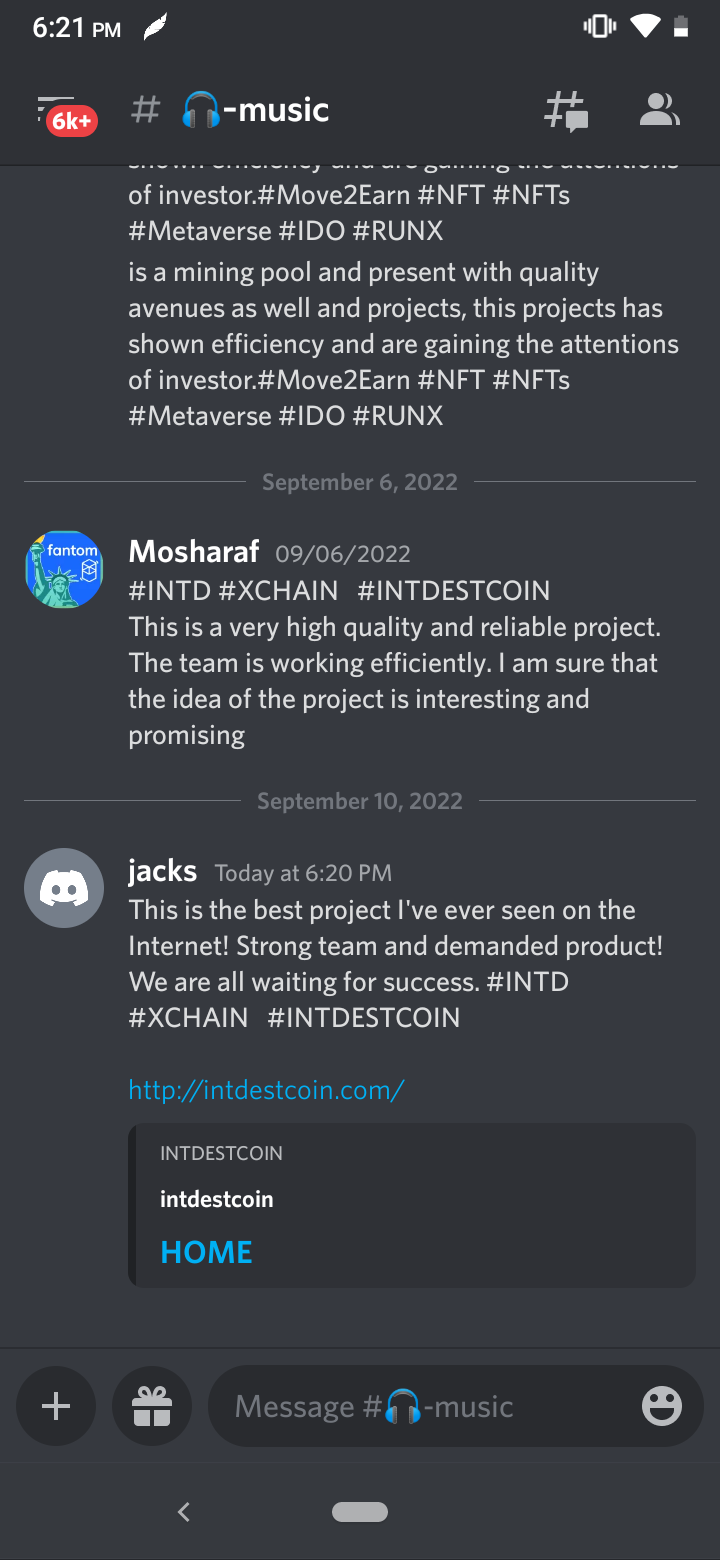Tap the Android home pill
720x1560 pixels.
[360, 1512]
